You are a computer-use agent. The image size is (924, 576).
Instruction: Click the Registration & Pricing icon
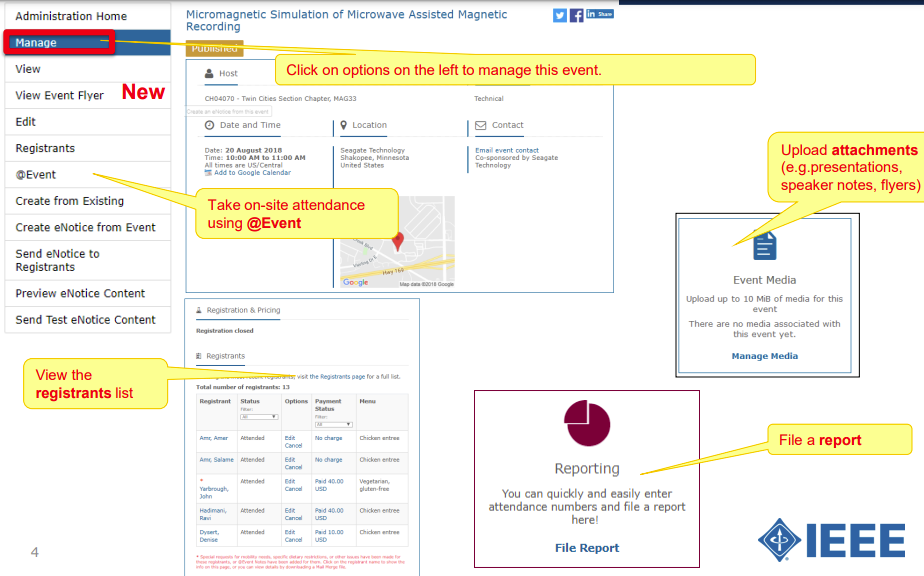[198, 309]
